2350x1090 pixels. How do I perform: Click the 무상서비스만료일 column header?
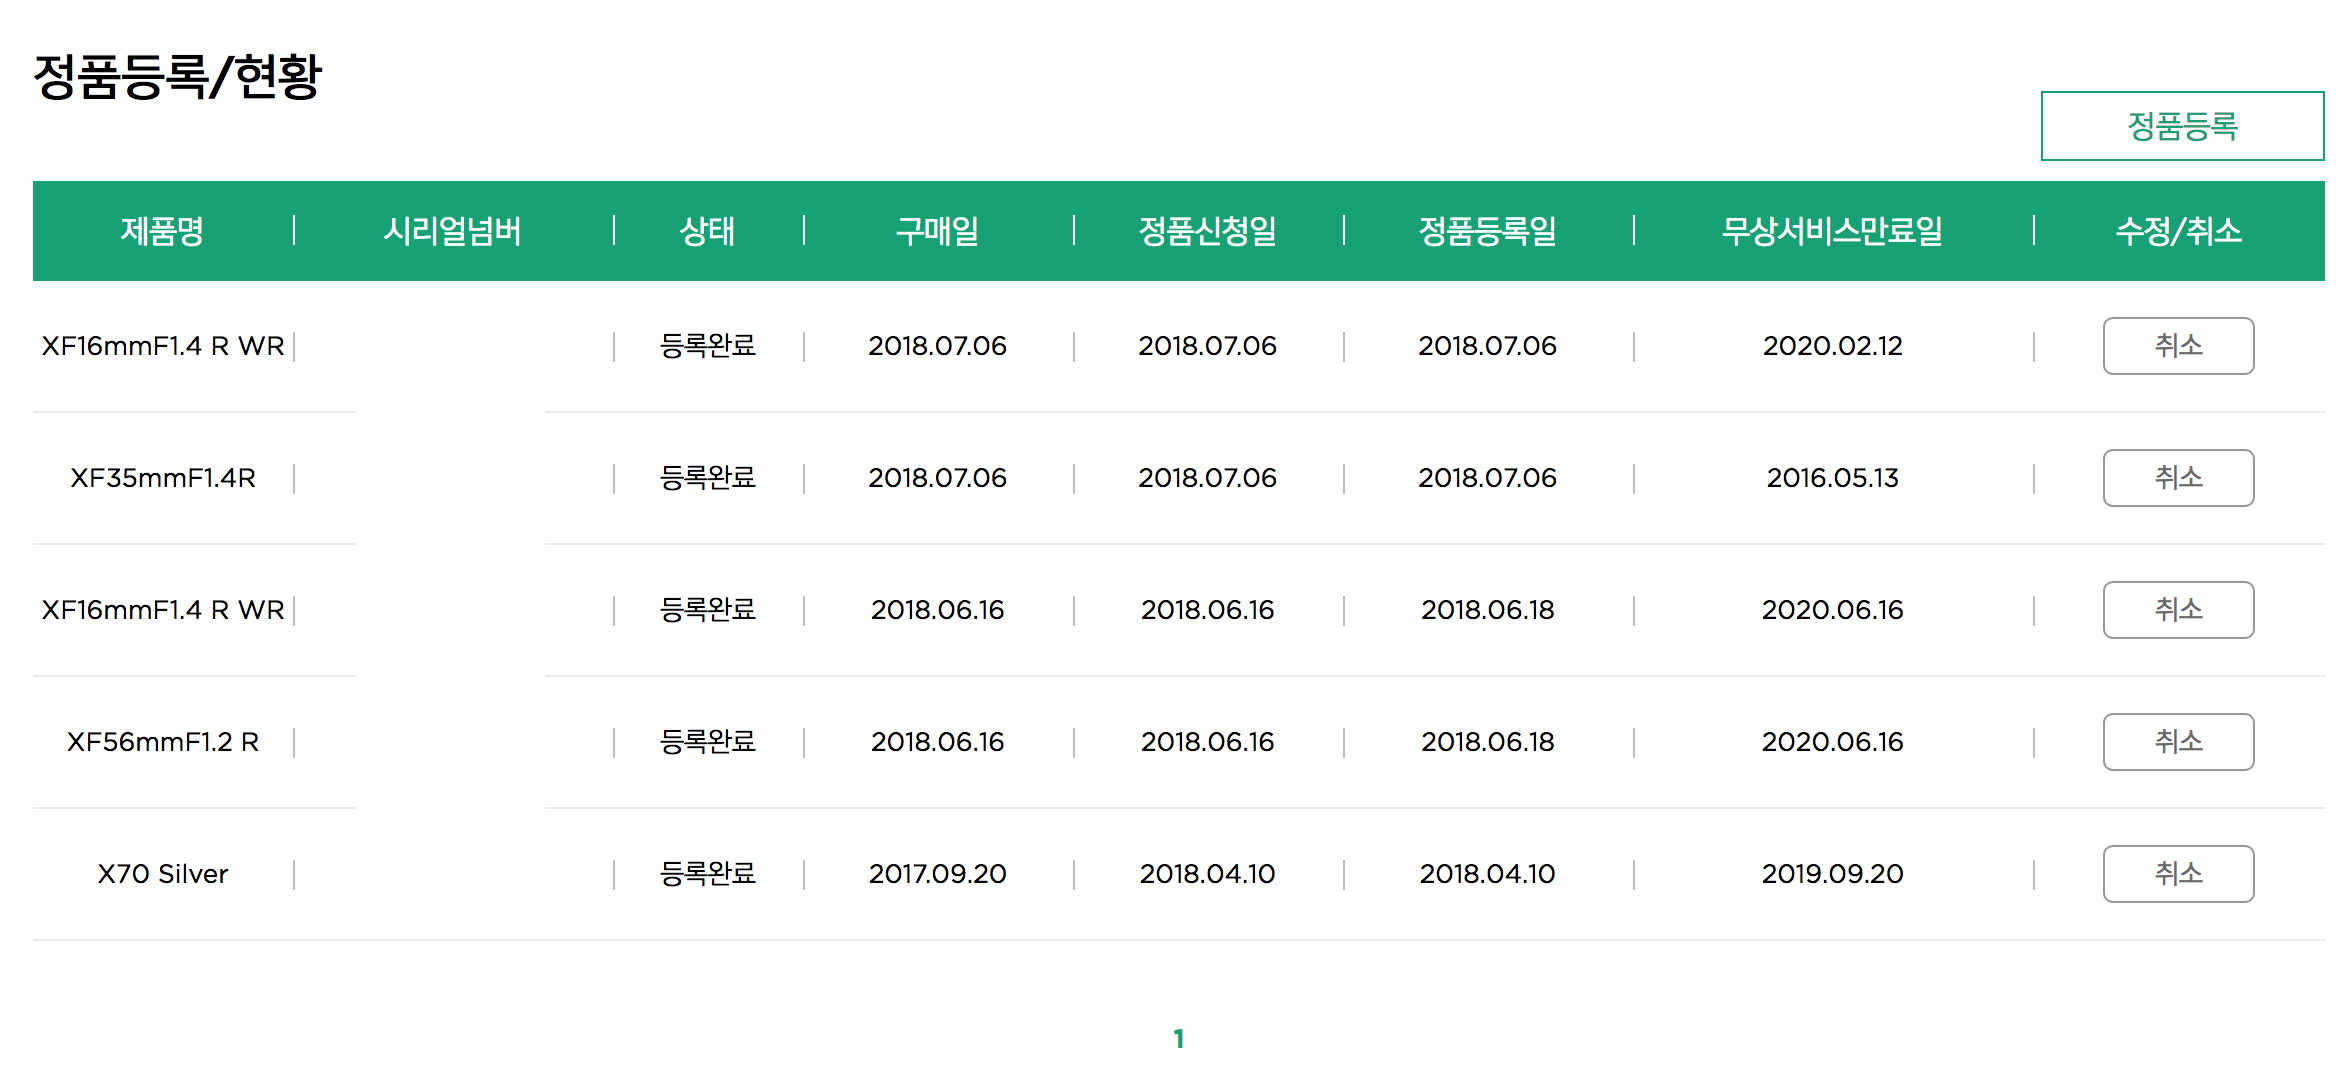1832,231
